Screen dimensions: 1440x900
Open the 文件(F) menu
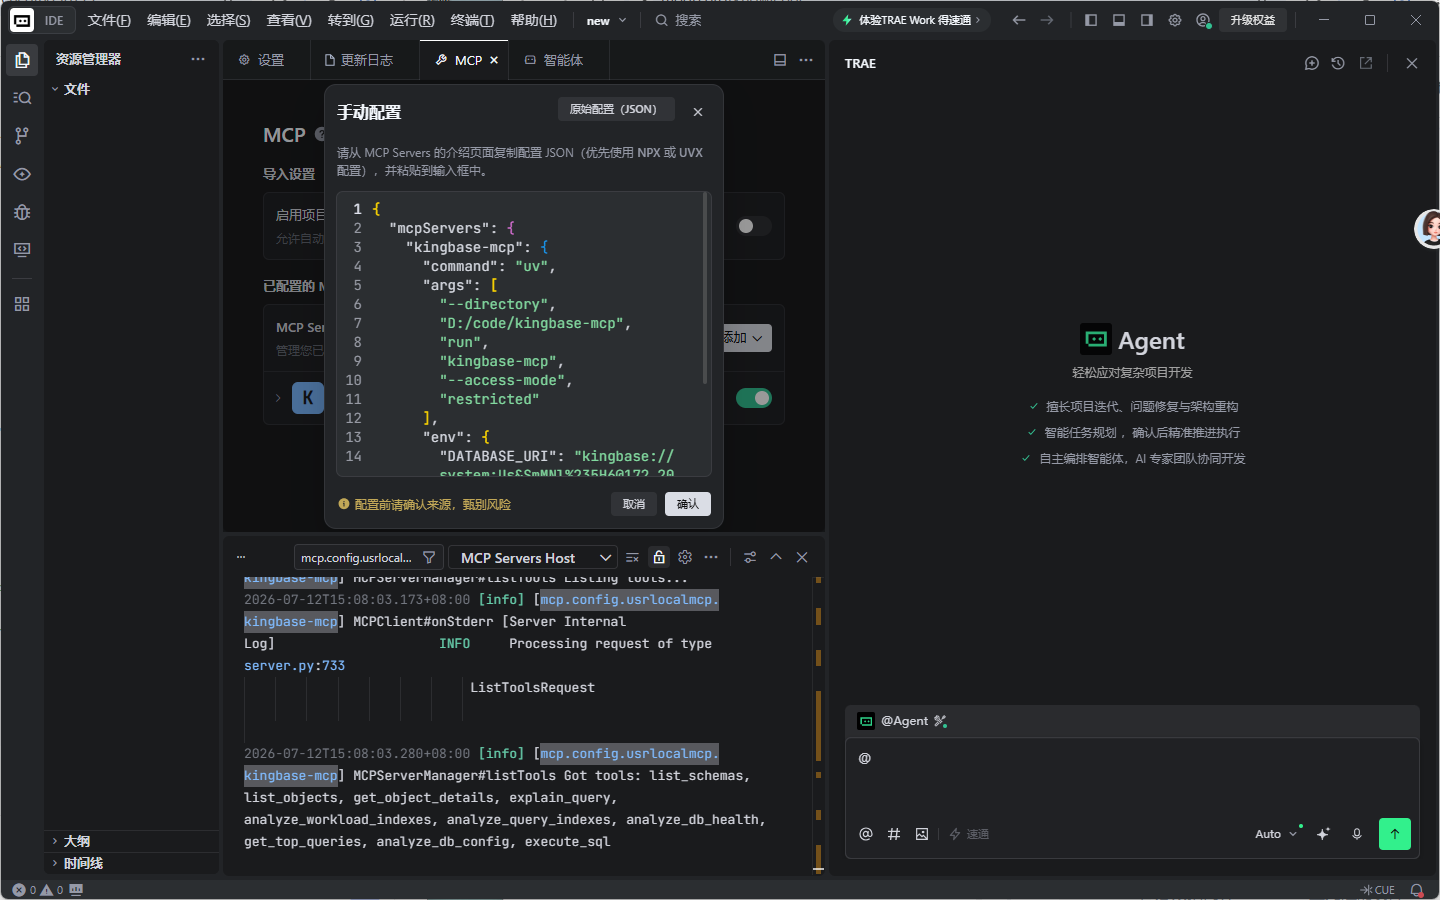tap(109, 20)
